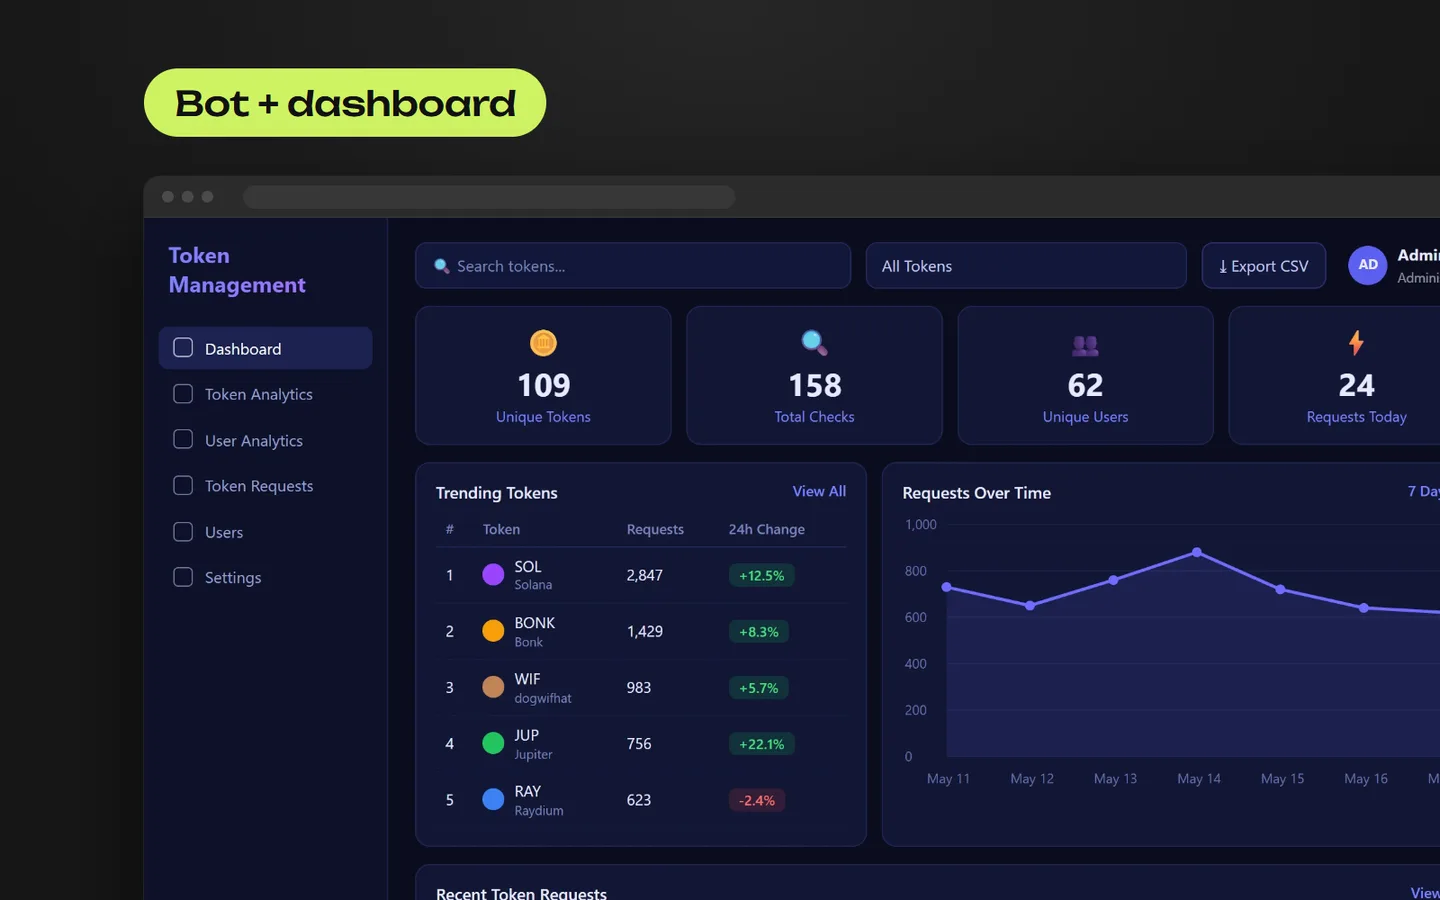Click the blue RAY token icon

(x=493, y=800)
